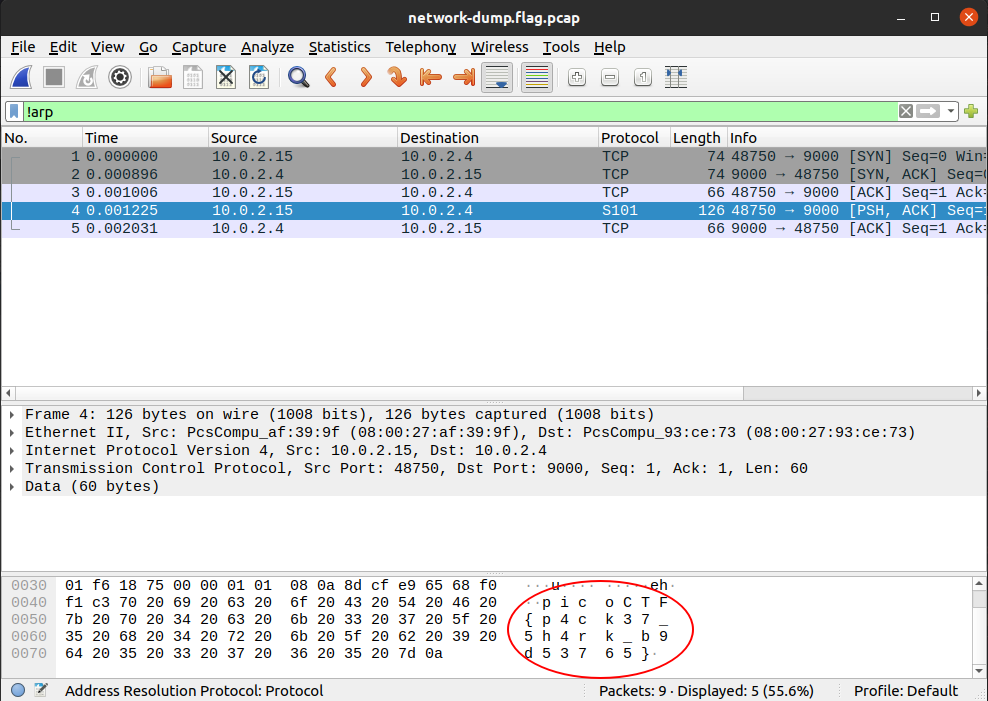The image size is (988, 701).
Task: Open capture options gear icon
Action: click(120, 77)
